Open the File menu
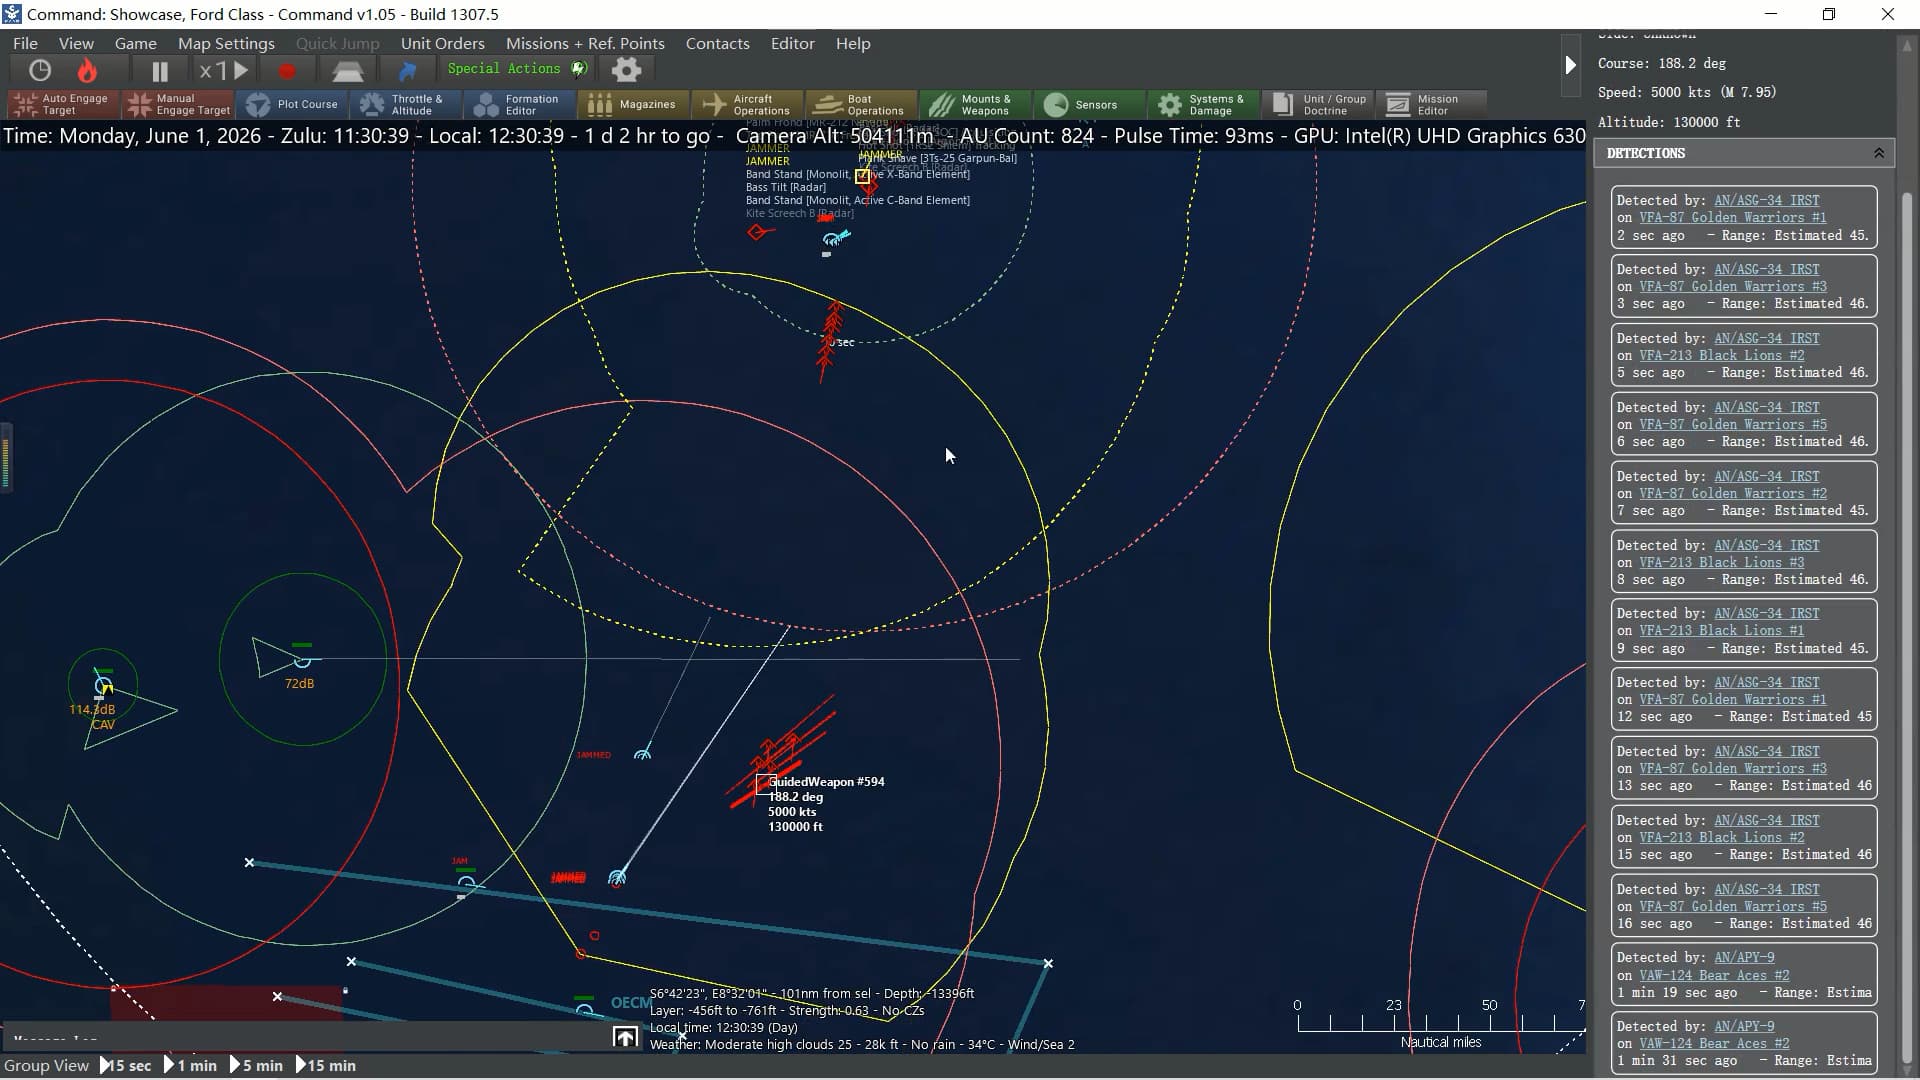 click(x=25, y=43)
